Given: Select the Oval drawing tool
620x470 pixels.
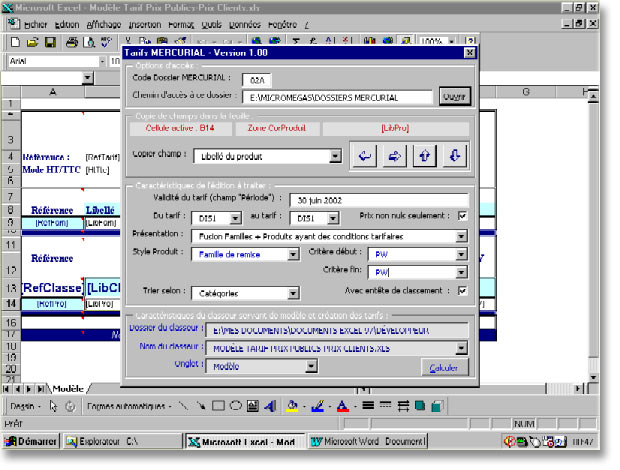Looking at the screenshot, I should (236, 406).
